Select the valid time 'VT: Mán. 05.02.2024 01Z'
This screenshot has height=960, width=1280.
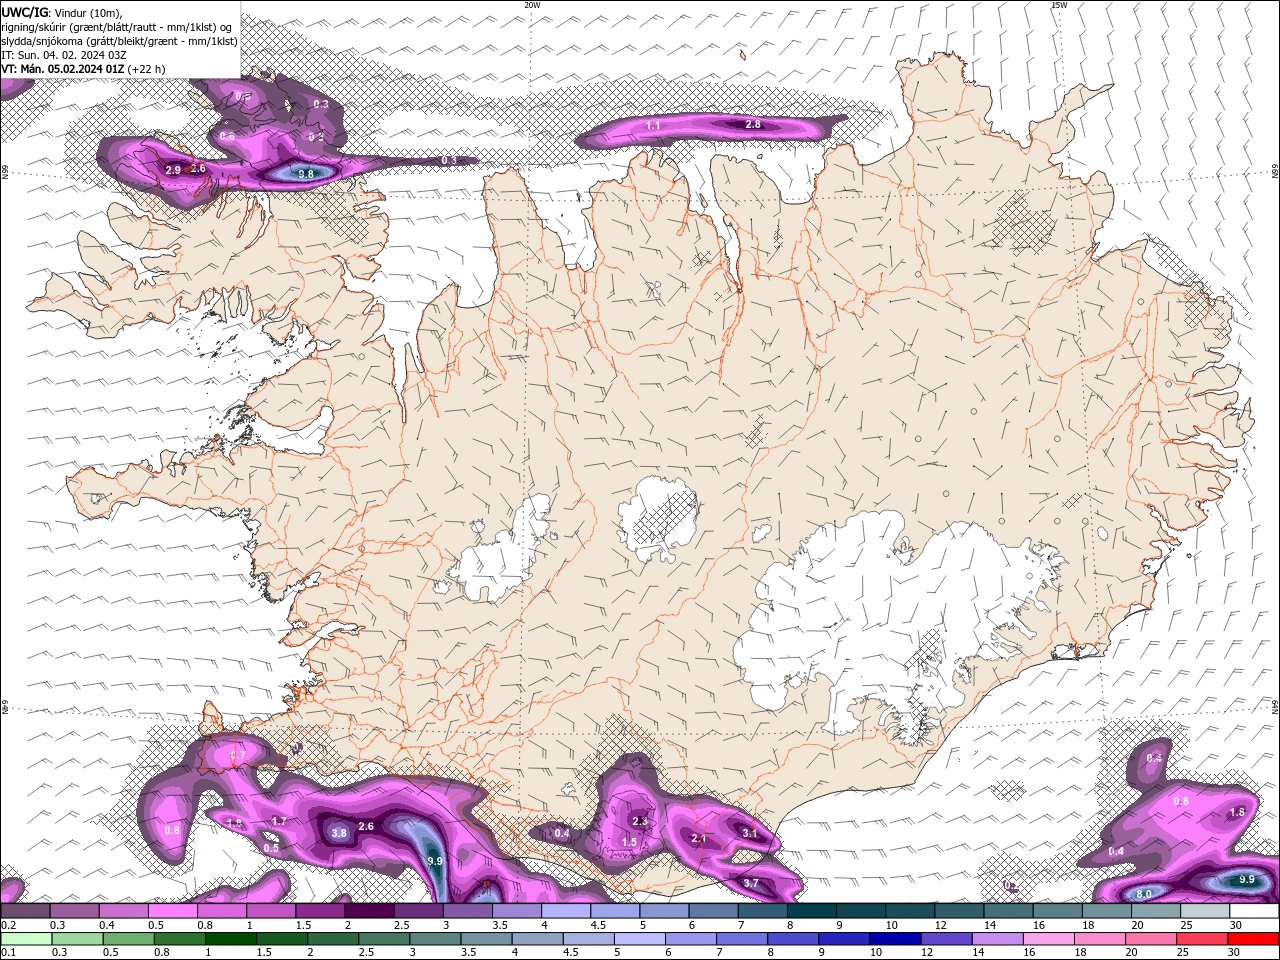62,69
